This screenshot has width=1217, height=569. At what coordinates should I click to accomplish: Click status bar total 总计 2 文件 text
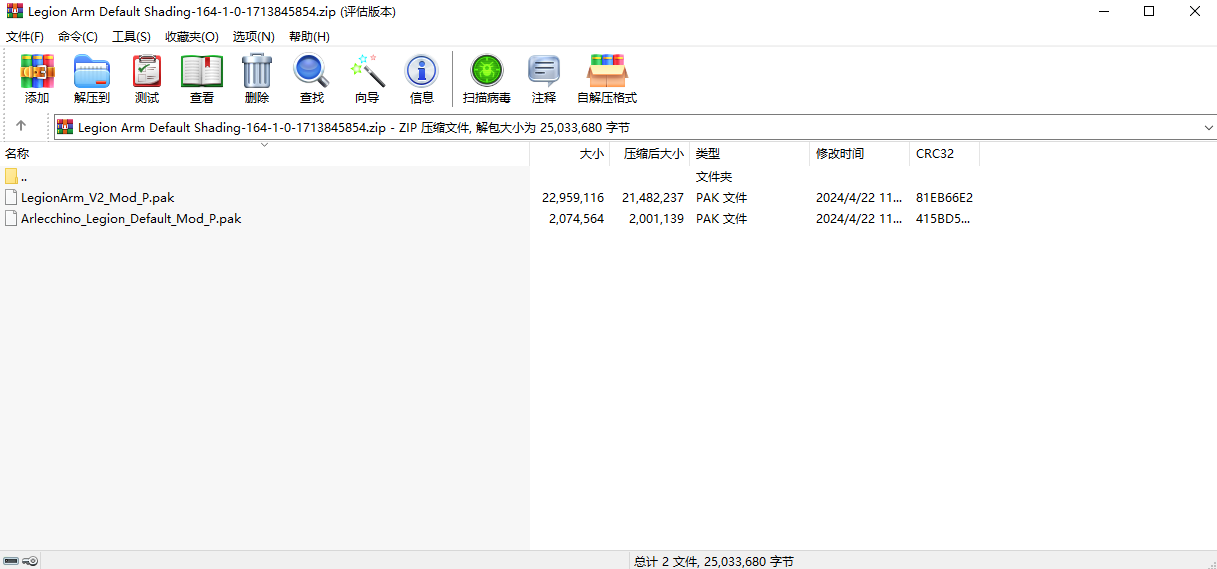click(x=714, y=561)
